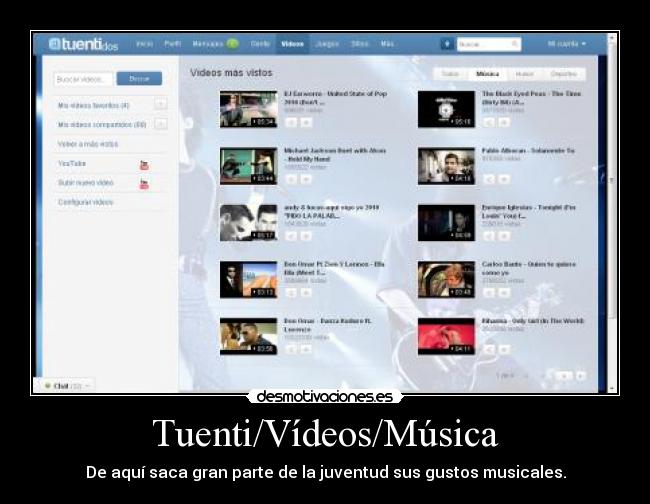Click the magnifier icon in the top search box

pos(514,44)
